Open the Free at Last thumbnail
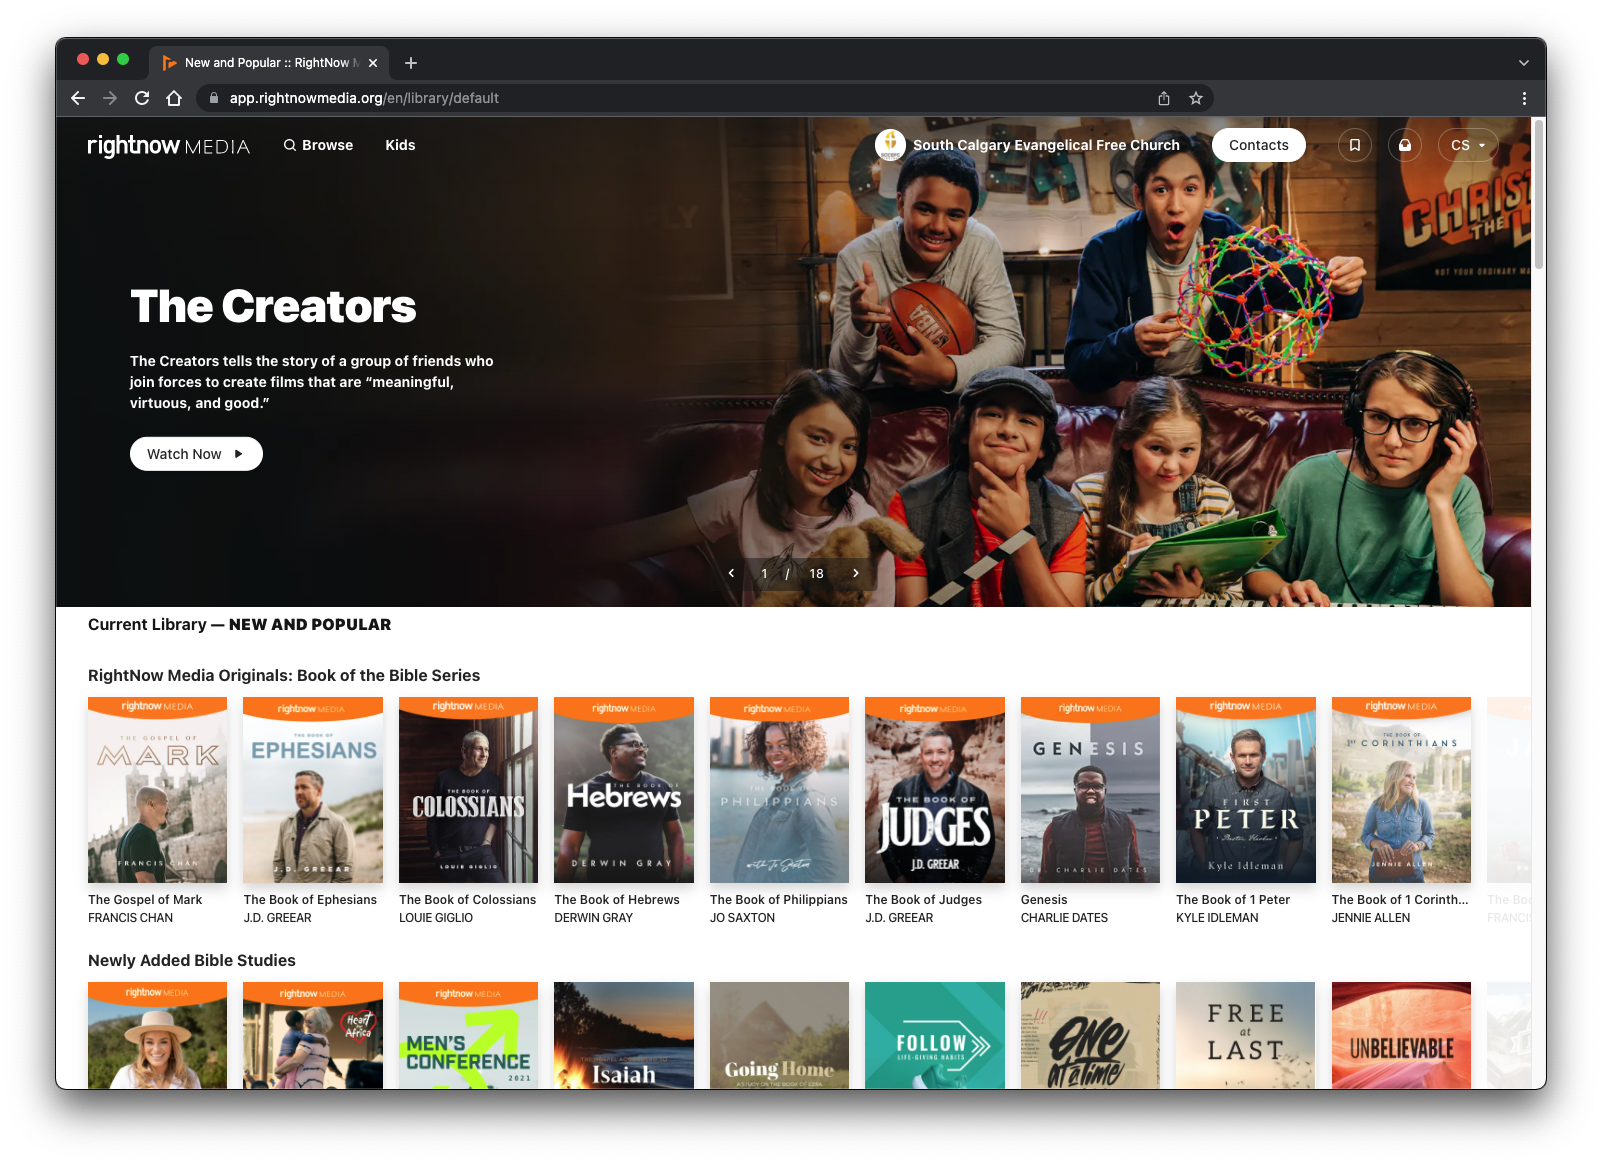Image resolution: width=1602 pixels, height=1163 pixels. click(x=1246, y=1035)
